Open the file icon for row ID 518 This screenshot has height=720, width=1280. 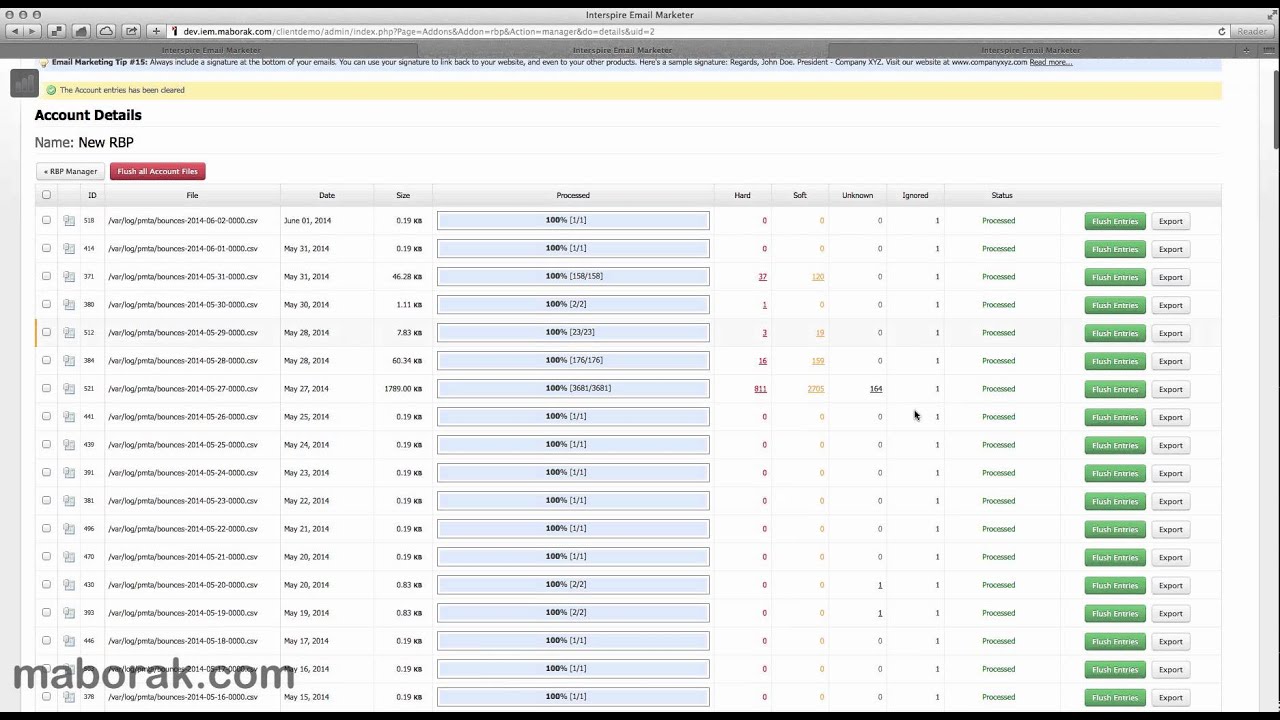[69, 221]
